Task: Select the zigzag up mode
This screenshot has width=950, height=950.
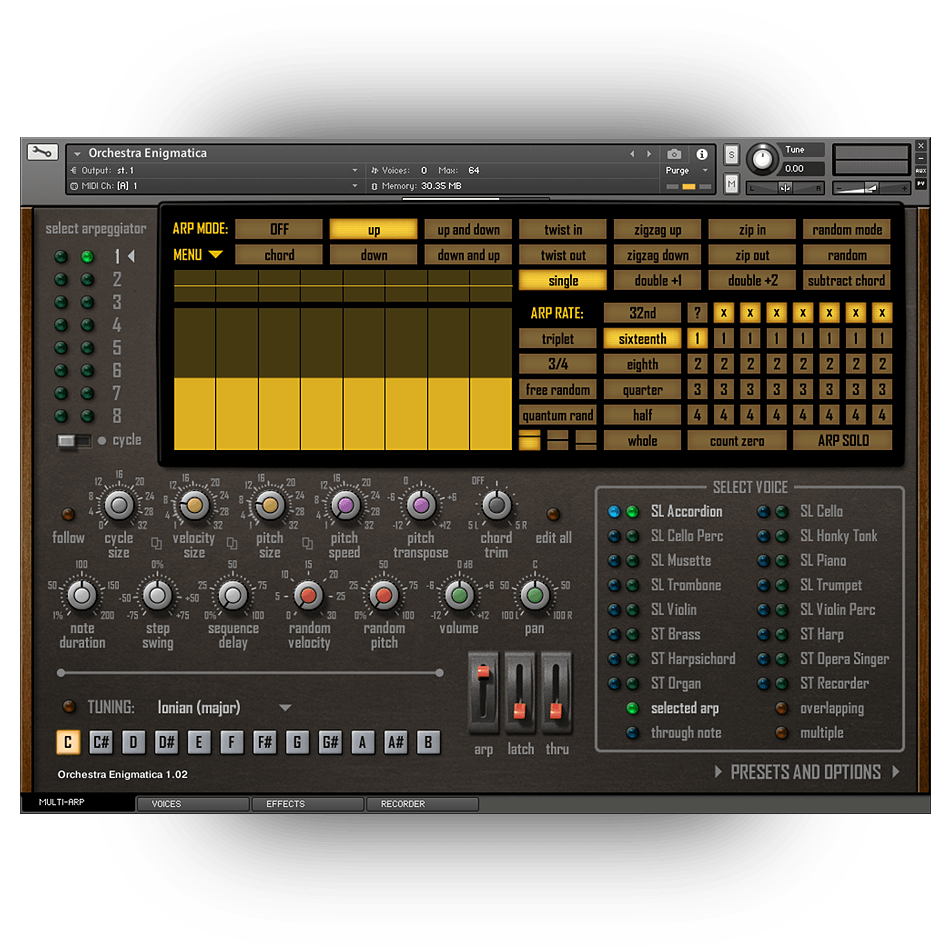Action: point(657,230)
